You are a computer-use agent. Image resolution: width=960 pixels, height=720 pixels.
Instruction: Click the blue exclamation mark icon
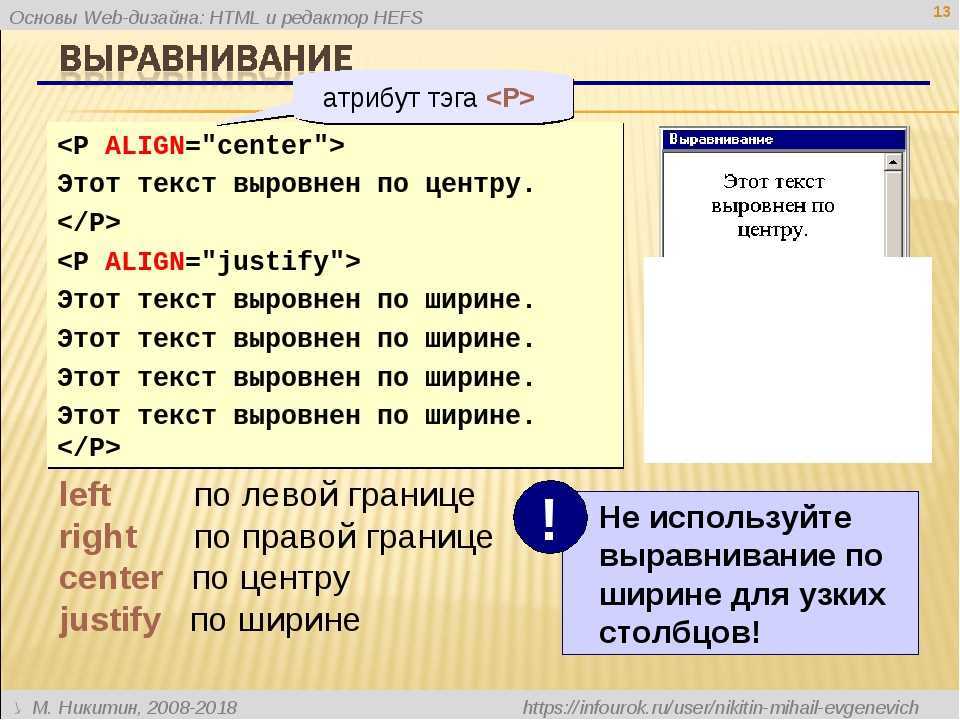tap(549, 518)
